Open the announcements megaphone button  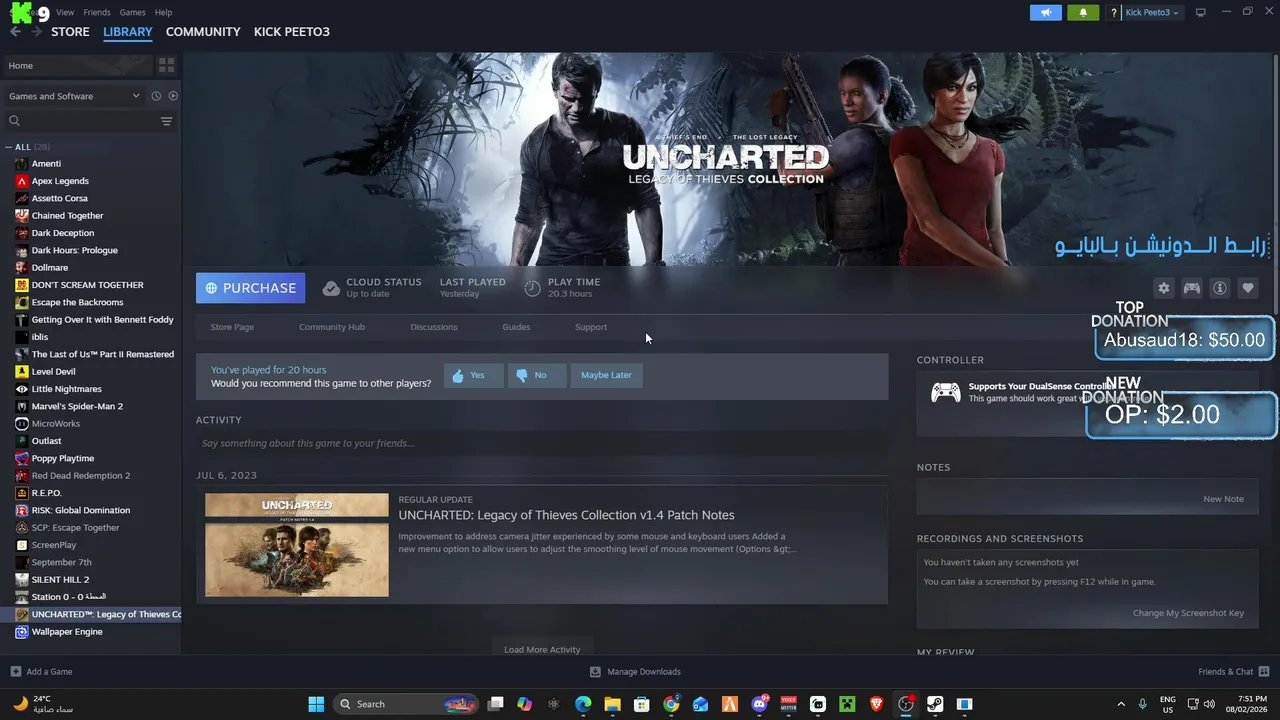(1046, 12)
